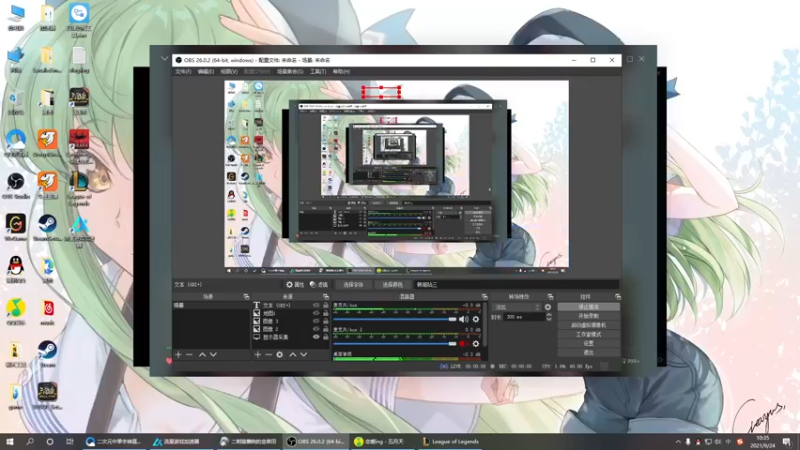Click the 选择字体 select font button
Screen dimensions: 800x450
(x=353, y=285)
